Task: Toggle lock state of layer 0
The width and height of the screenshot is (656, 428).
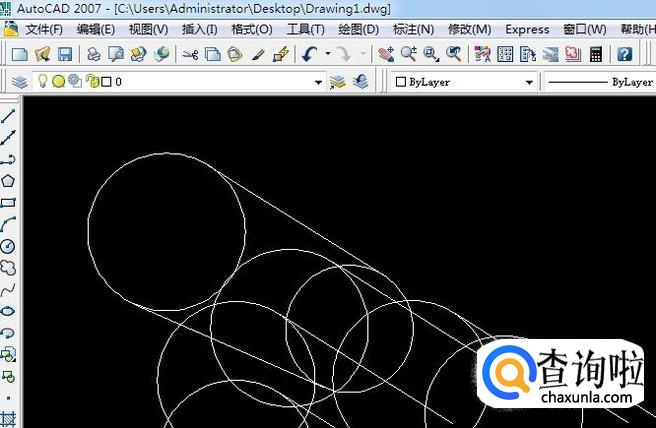Action: (x=92, y=81)
